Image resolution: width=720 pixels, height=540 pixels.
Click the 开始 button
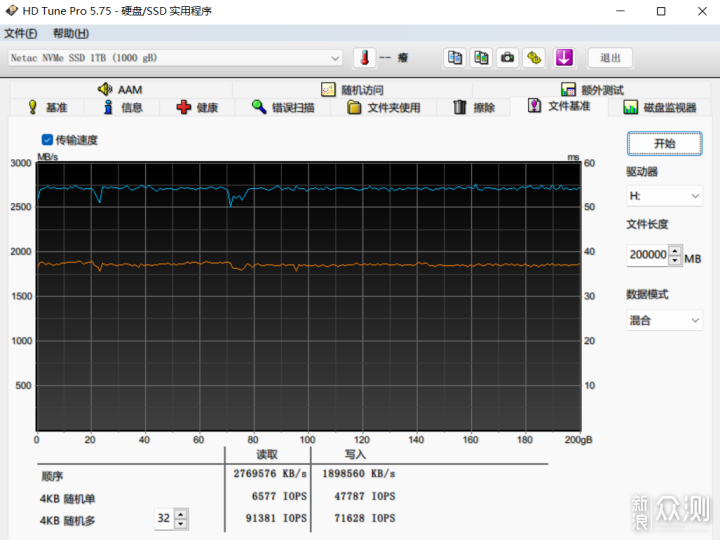click(x=664, y=144)
